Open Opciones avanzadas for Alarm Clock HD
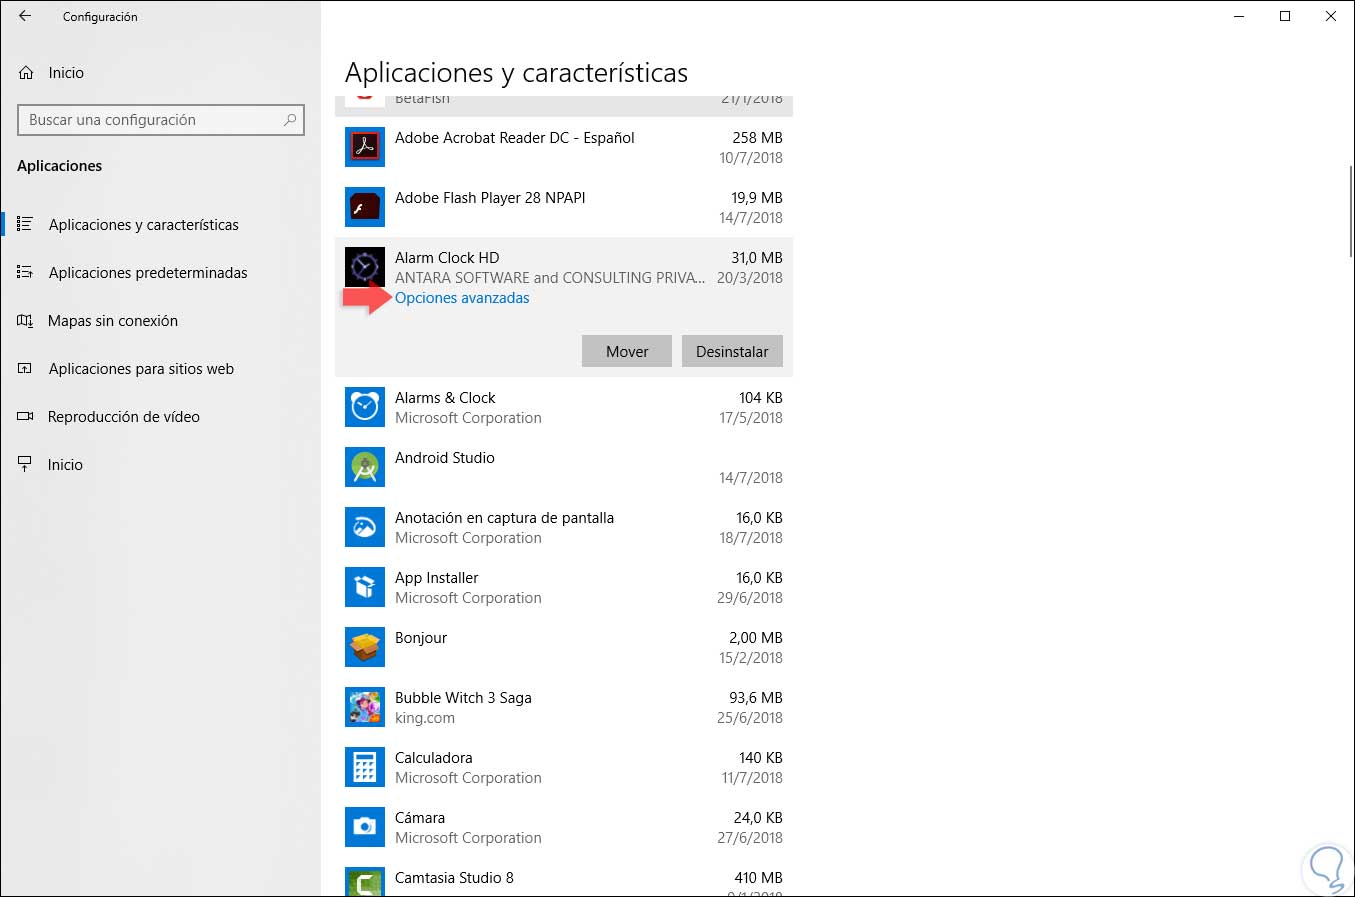 pyautogui.click(x=462, y=298)
